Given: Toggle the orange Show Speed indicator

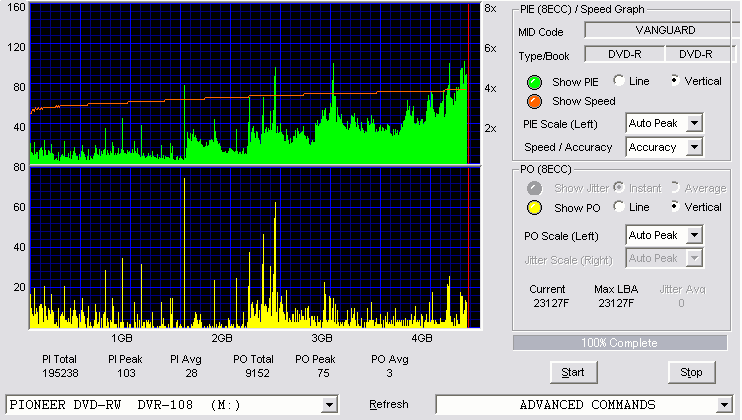Looking at the screenshot, I should coord(534,101).
